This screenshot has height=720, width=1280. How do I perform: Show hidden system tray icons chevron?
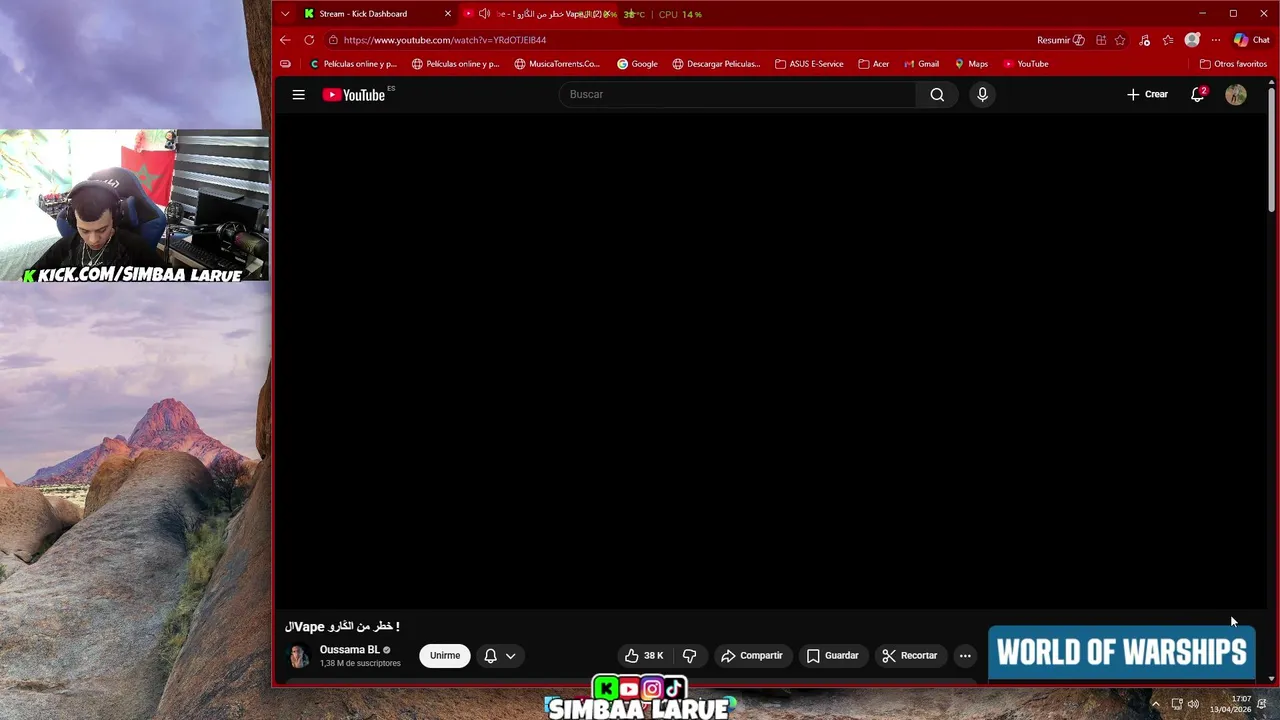1155,704
